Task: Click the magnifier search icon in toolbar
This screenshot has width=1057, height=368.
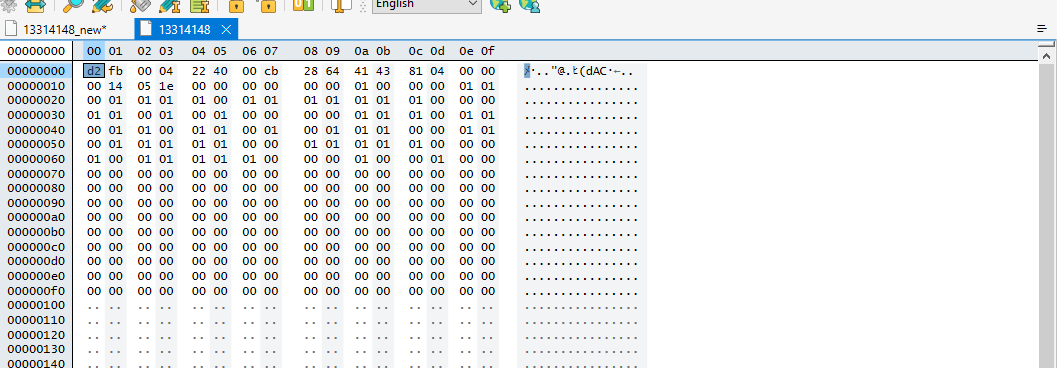Action: [72, 5]
